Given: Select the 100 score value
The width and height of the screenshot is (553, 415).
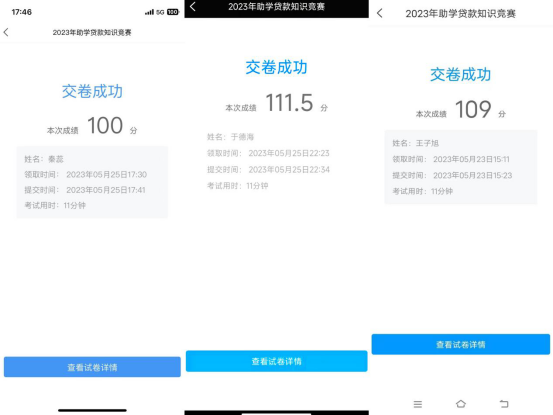Looking at the screenshot, I should [105, 126].
